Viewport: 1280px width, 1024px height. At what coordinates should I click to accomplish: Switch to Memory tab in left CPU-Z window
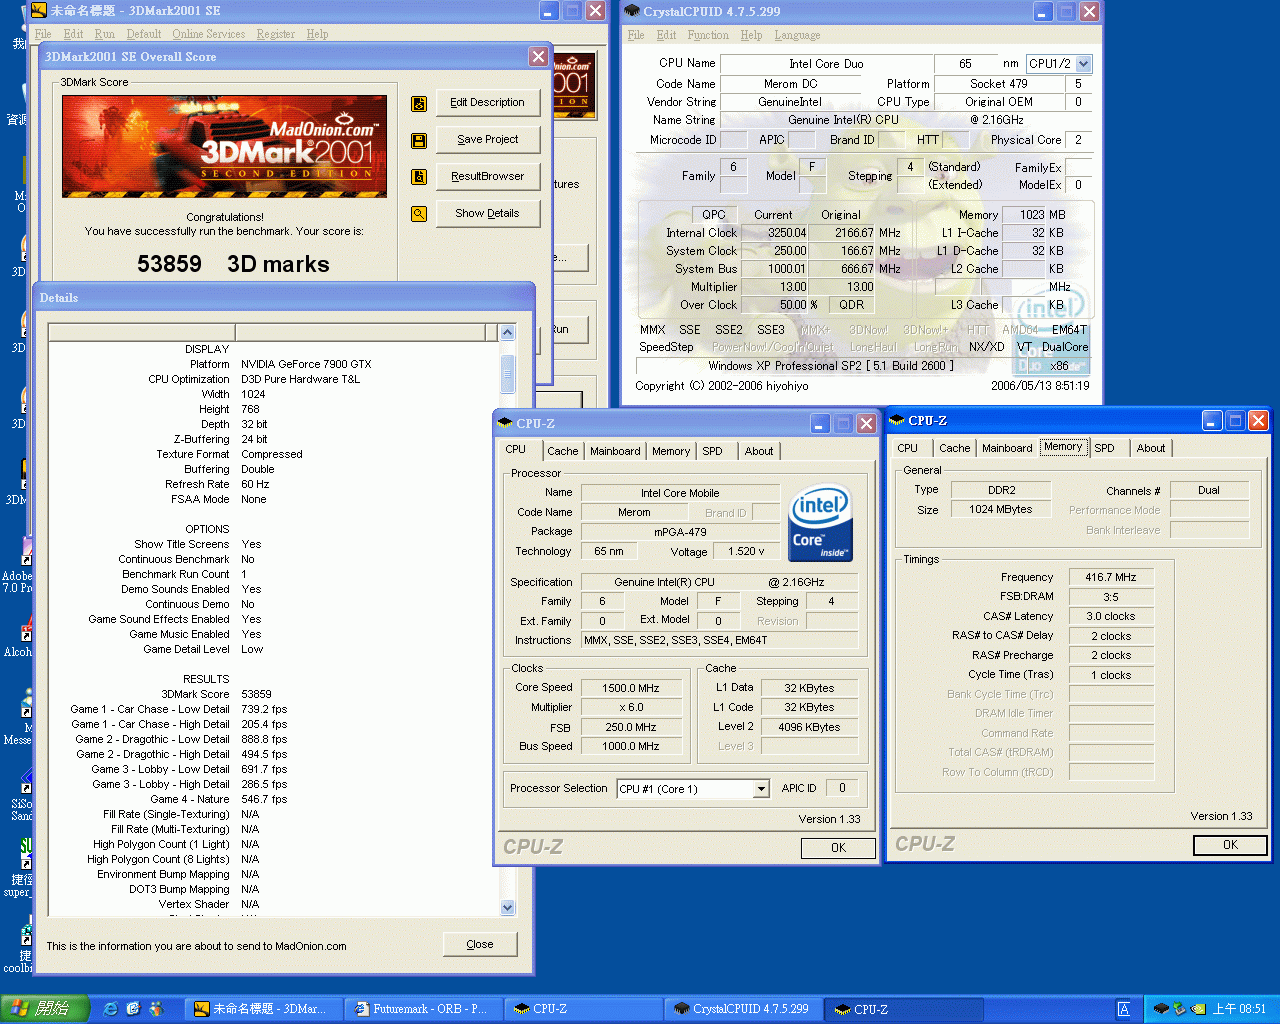671,451
